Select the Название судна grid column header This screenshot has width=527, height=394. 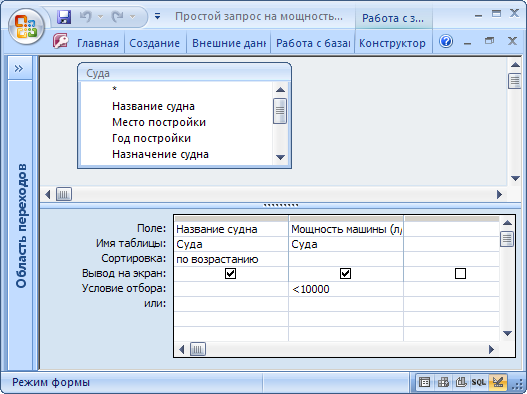pyautogui.click(x=231, y=219)
